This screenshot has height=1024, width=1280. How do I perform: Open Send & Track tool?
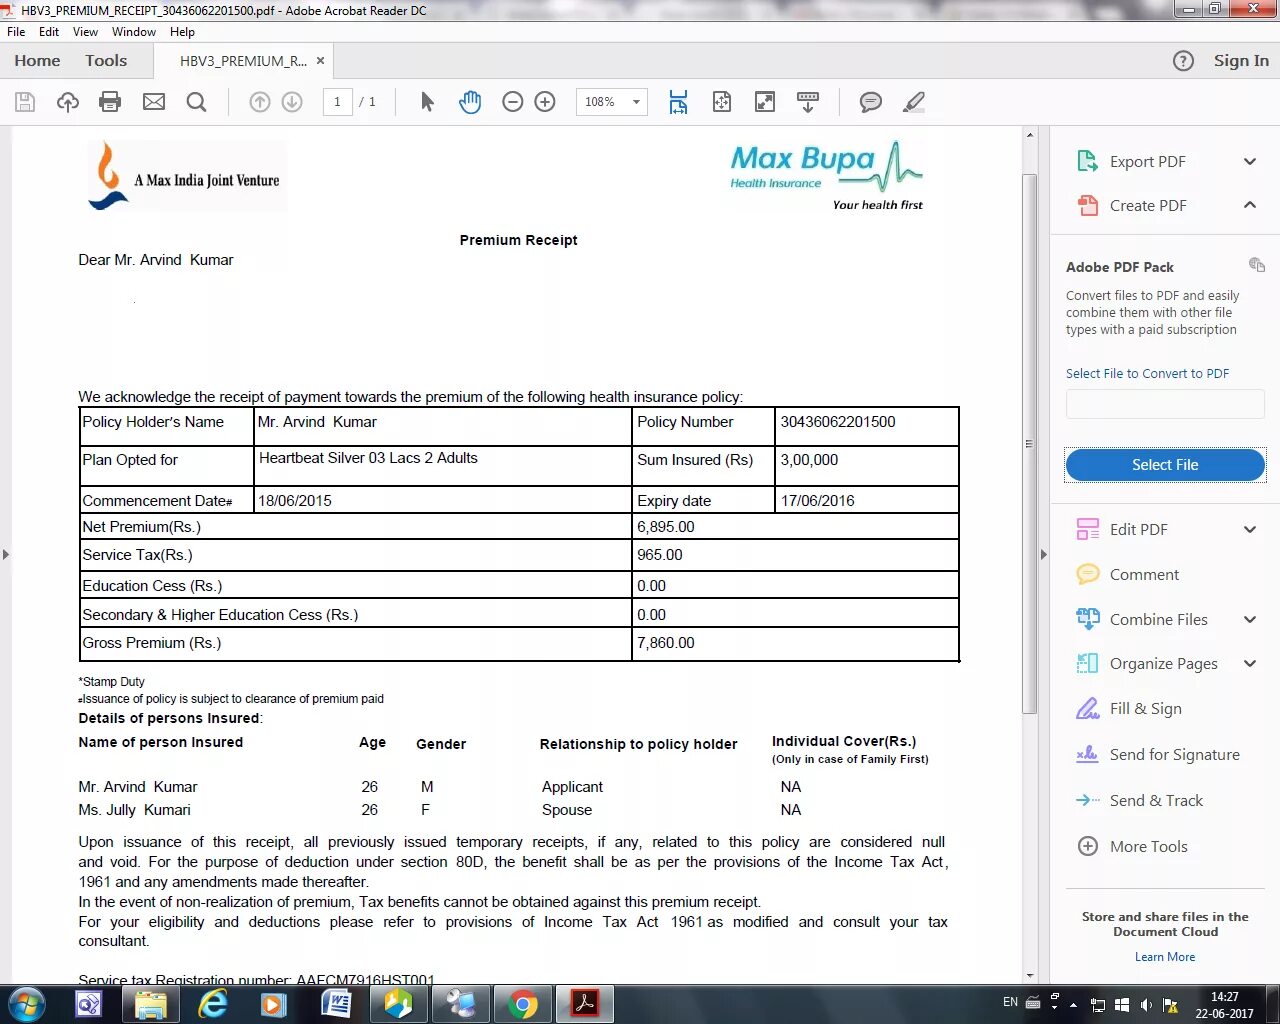(x=1156, y=800)
